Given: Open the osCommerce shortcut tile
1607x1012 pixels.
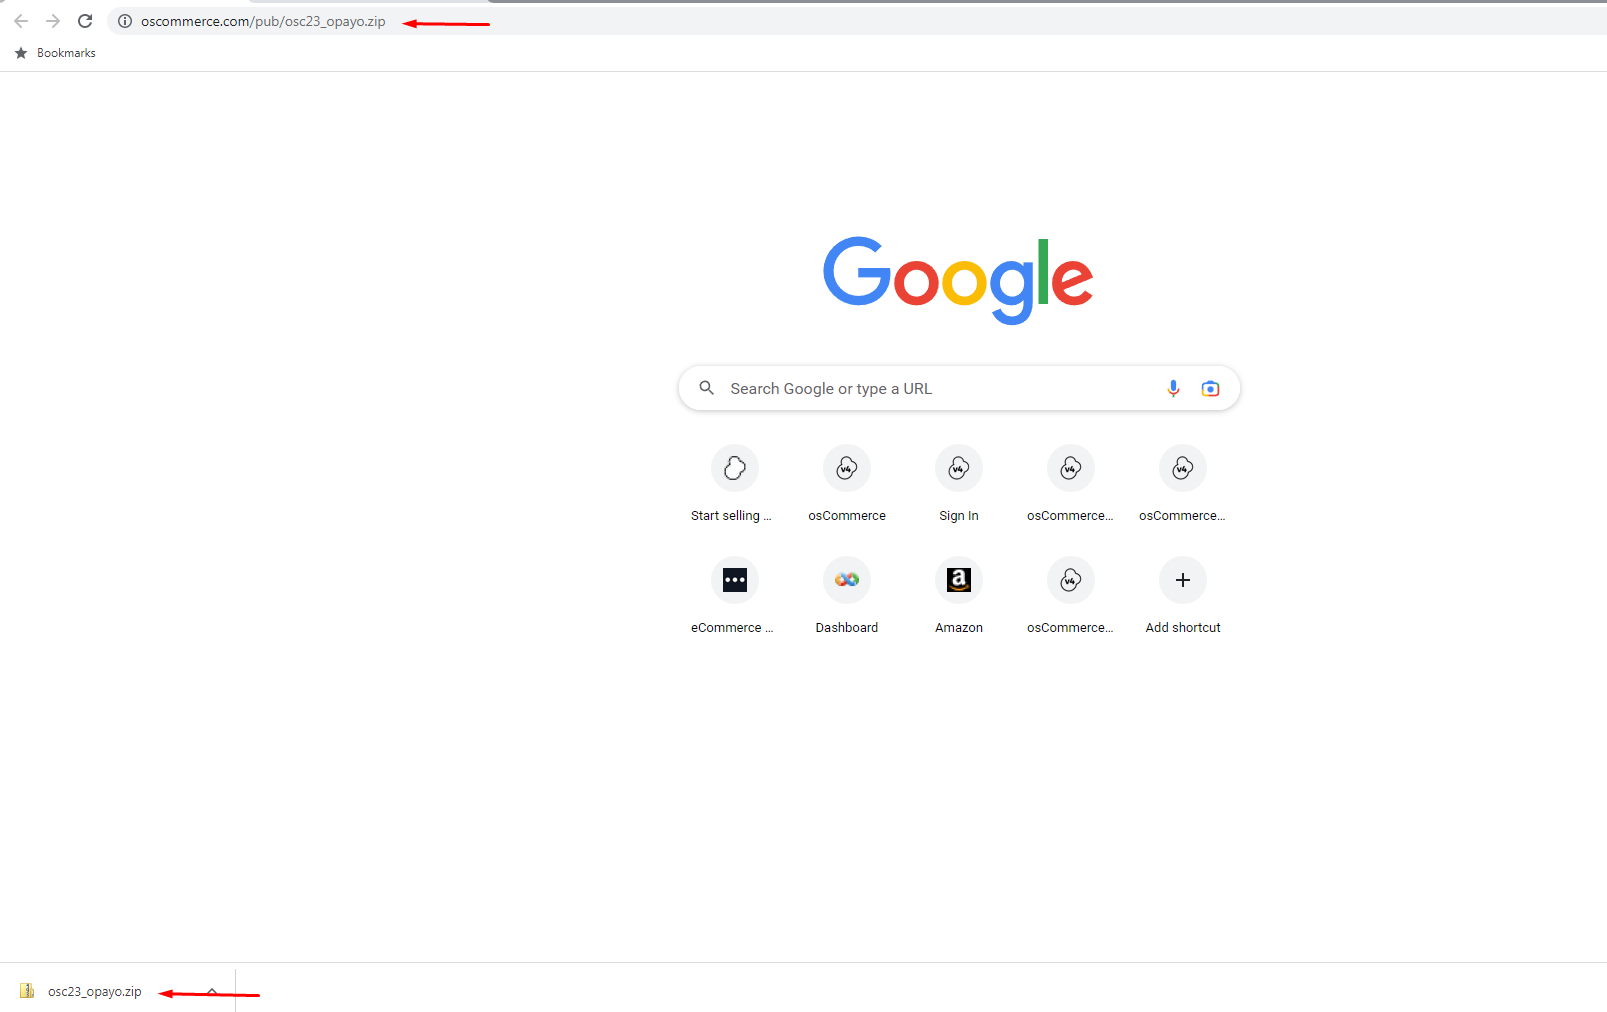Looking at the screenshot, I should 847,485.
